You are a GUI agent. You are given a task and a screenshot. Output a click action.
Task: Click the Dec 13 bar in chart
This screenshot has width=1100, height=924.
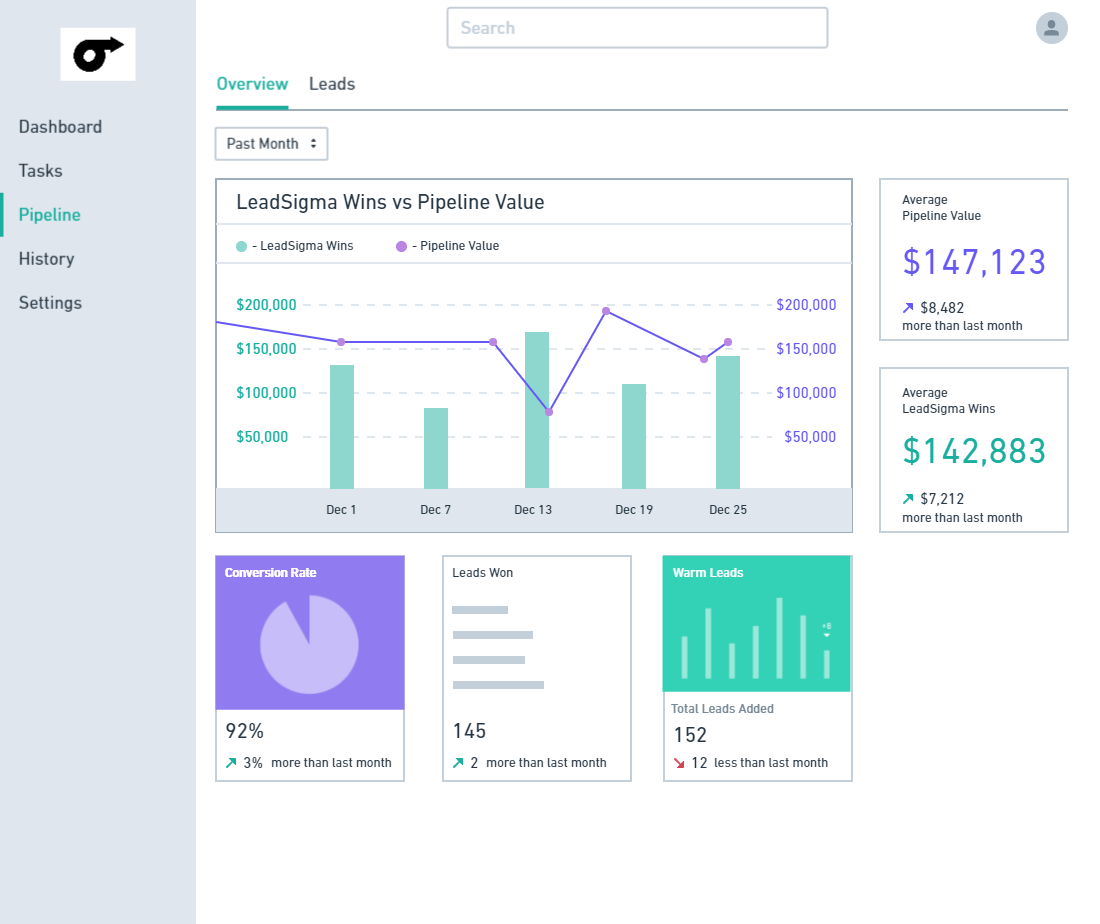tap(537, 410)
